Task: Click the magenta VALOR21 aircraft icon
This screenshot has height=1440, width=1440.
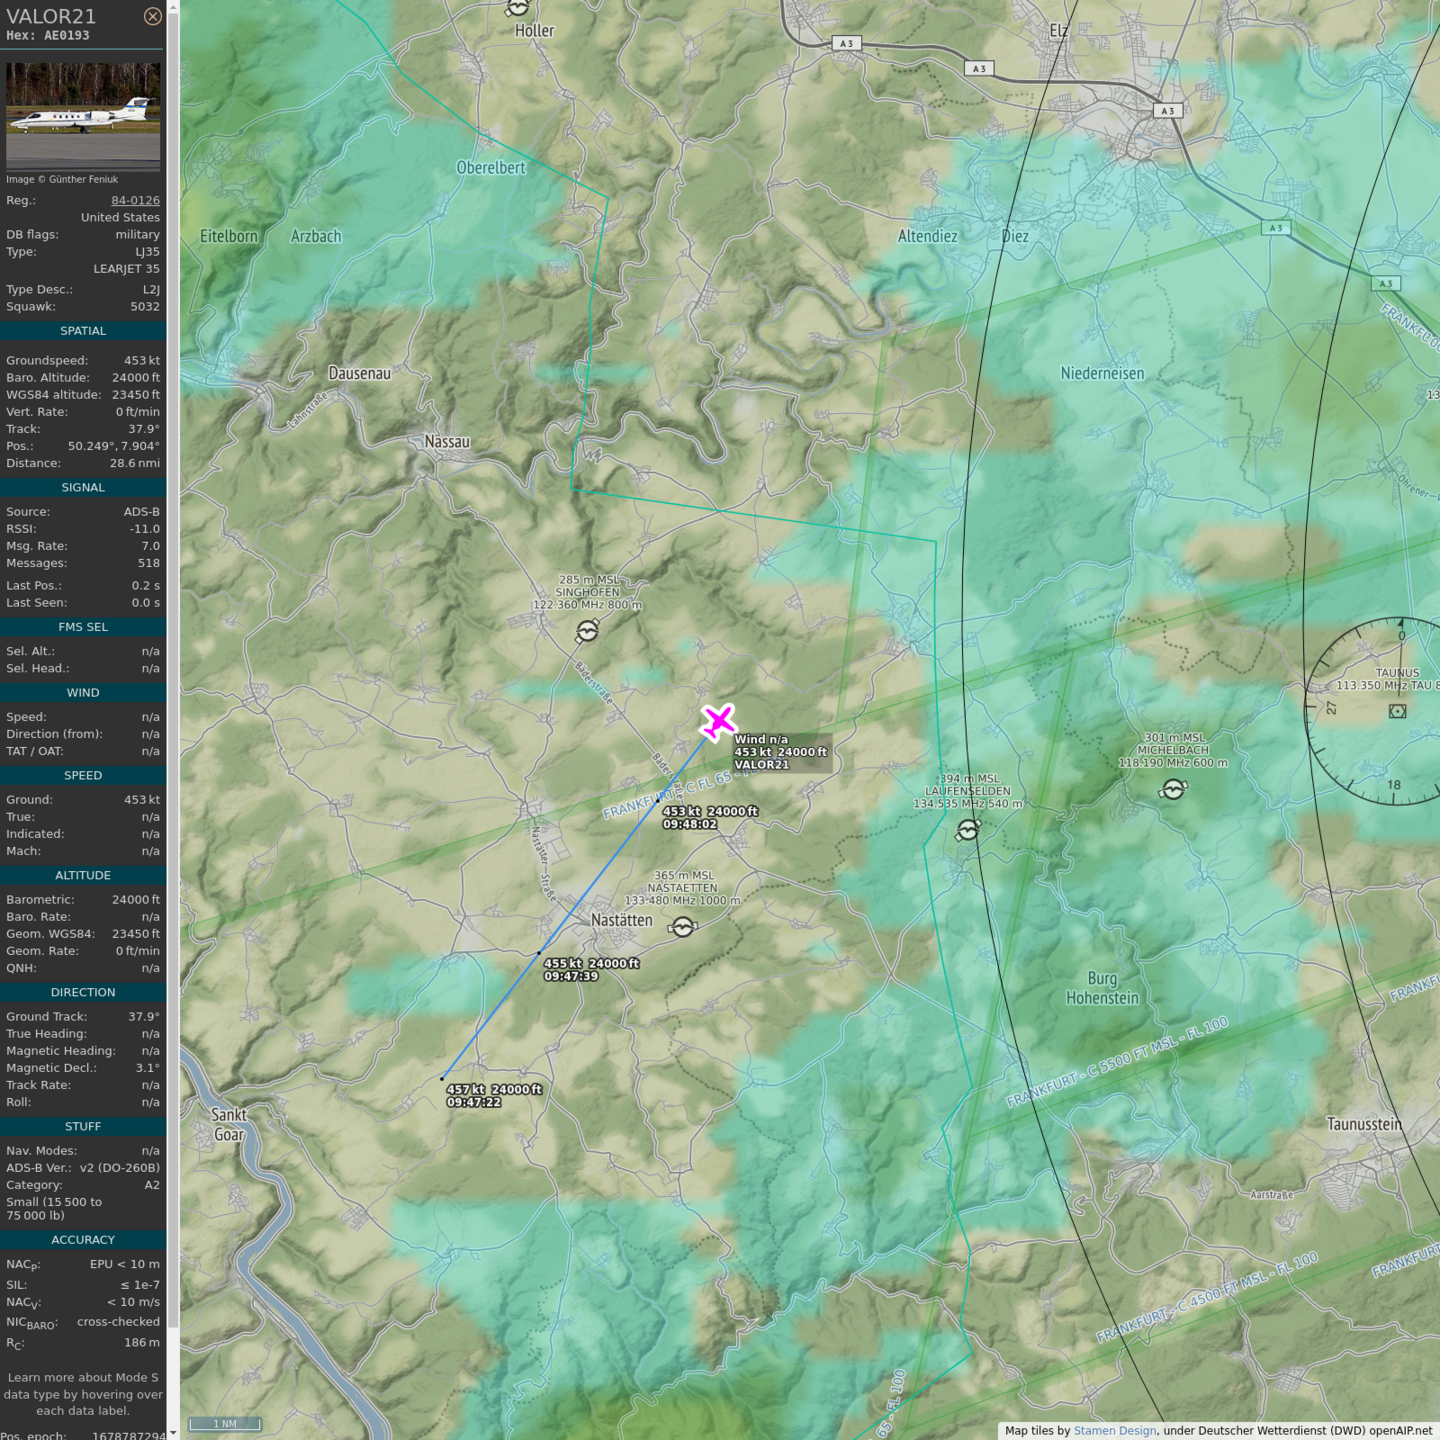Action: coord(717,722)
